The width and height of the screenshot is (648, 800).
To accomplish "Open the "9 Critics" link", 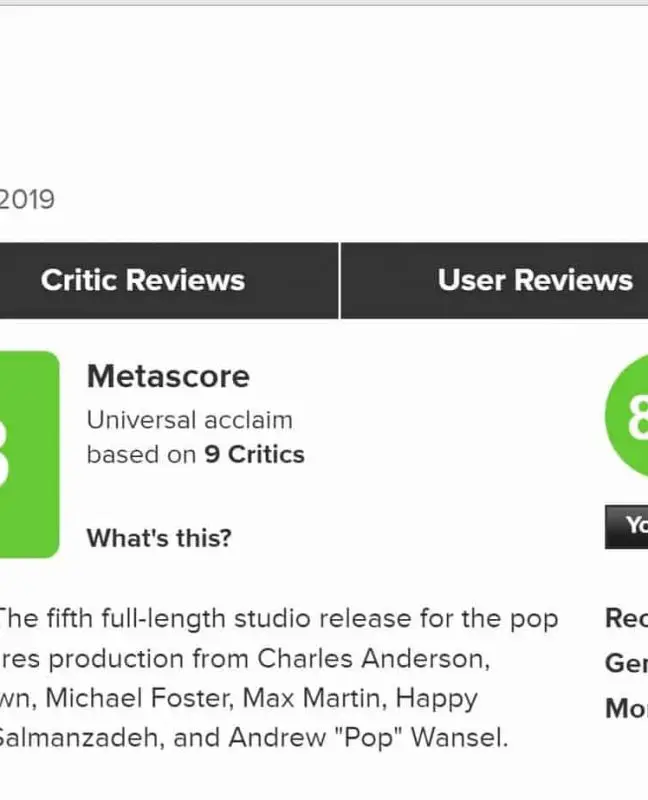I will coord(254,455).
